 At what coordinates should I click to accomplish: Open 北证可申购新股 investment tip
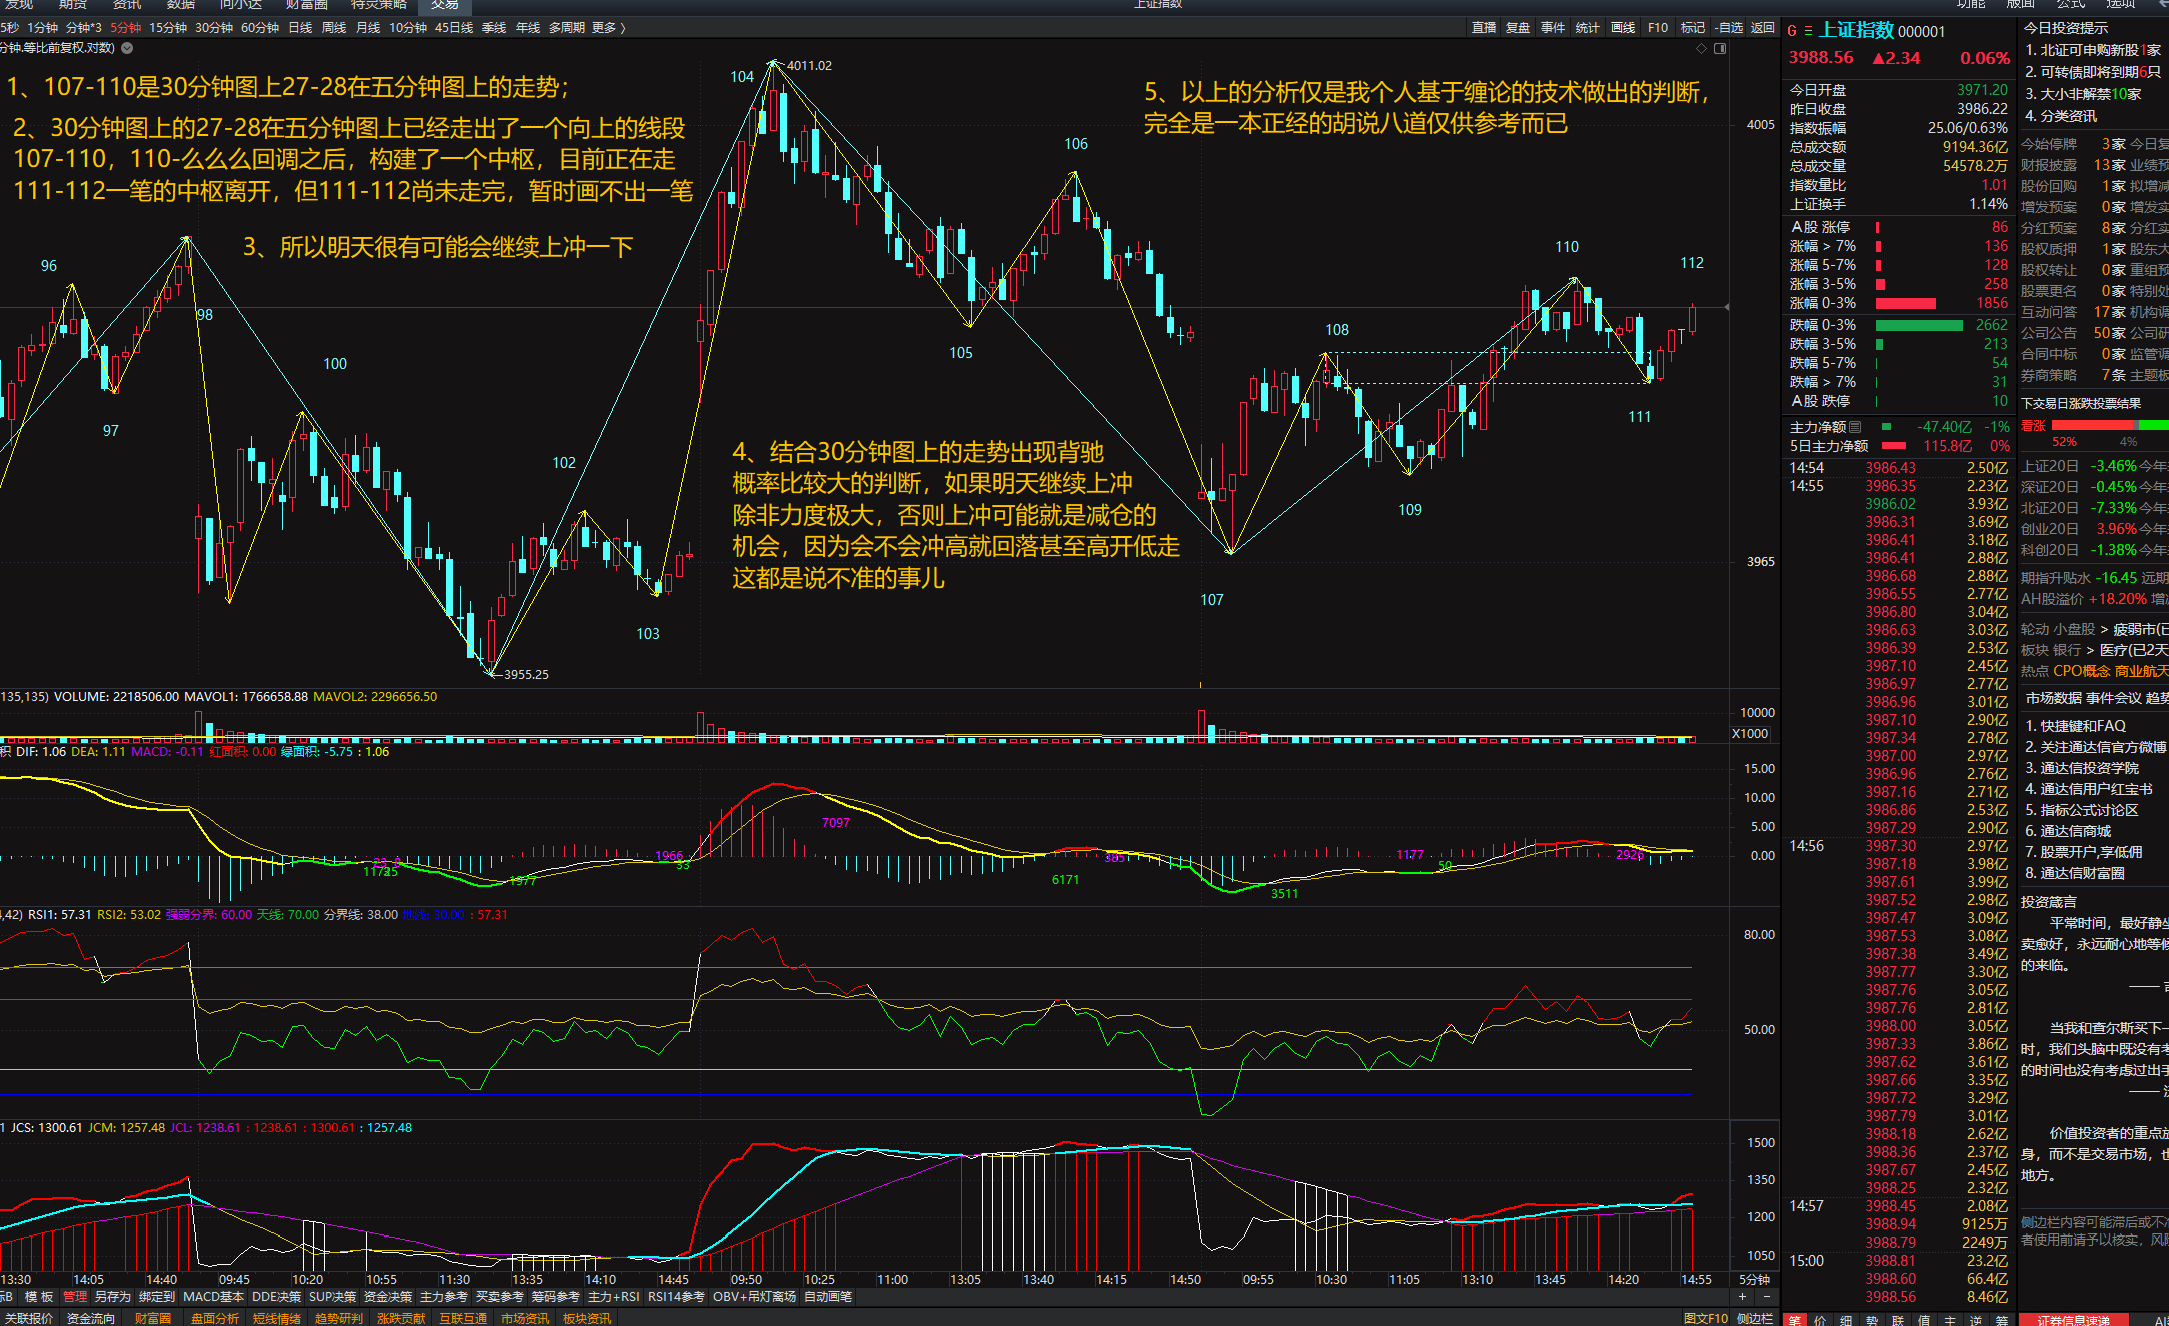pos(2093,50)
